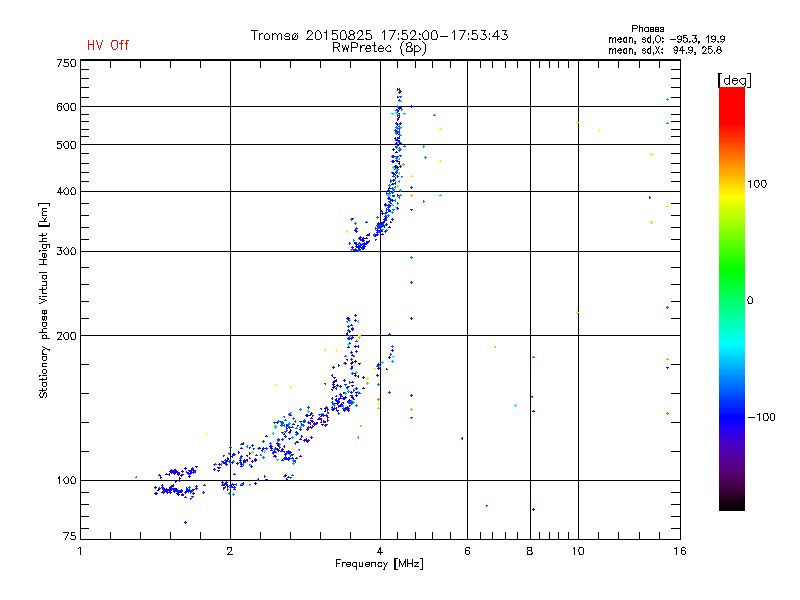Image resolution: width=800 pixels, height=600 pixels.
Task: Click the 'mean, sd,X: 94.9, 25.8' statistic
Action: 665,50
